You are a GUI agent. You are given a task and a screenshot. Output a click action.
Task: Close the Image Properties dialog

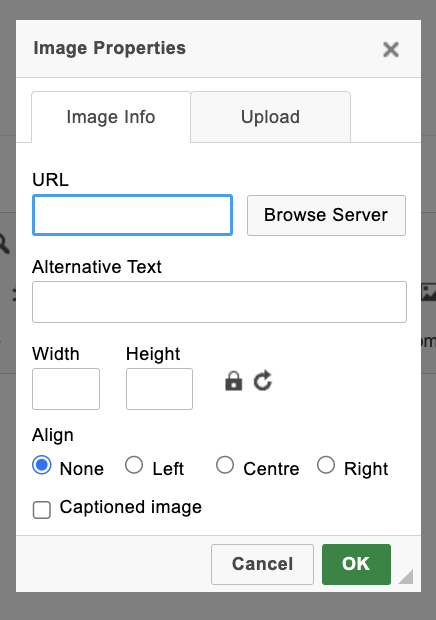(391, 49)
